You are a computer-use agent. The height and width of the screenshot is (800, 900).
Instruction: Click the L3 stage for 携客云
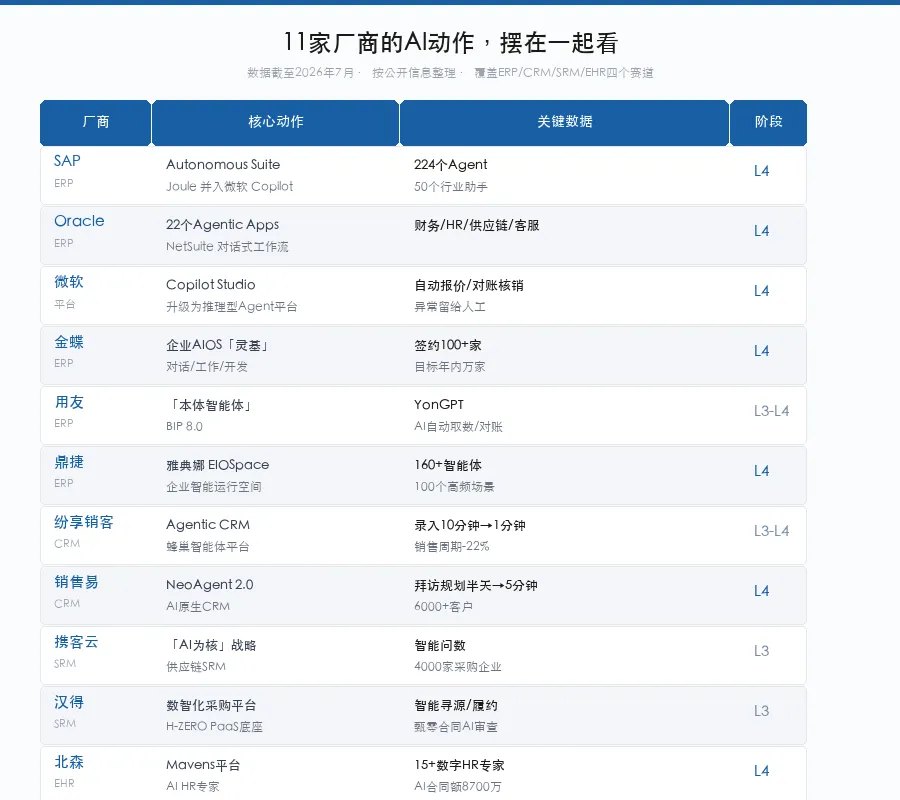(761, 651)
